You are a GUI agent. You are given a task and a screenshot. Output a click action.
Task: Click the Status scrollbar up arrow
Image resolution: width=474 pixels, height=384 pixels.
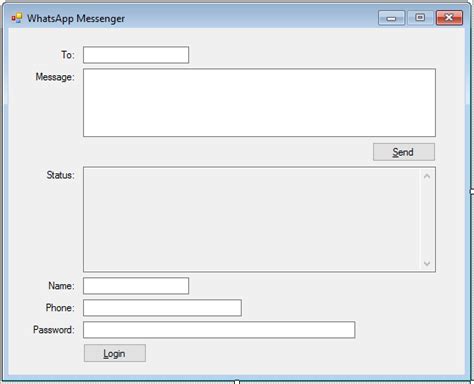click(x=427, y=176)
